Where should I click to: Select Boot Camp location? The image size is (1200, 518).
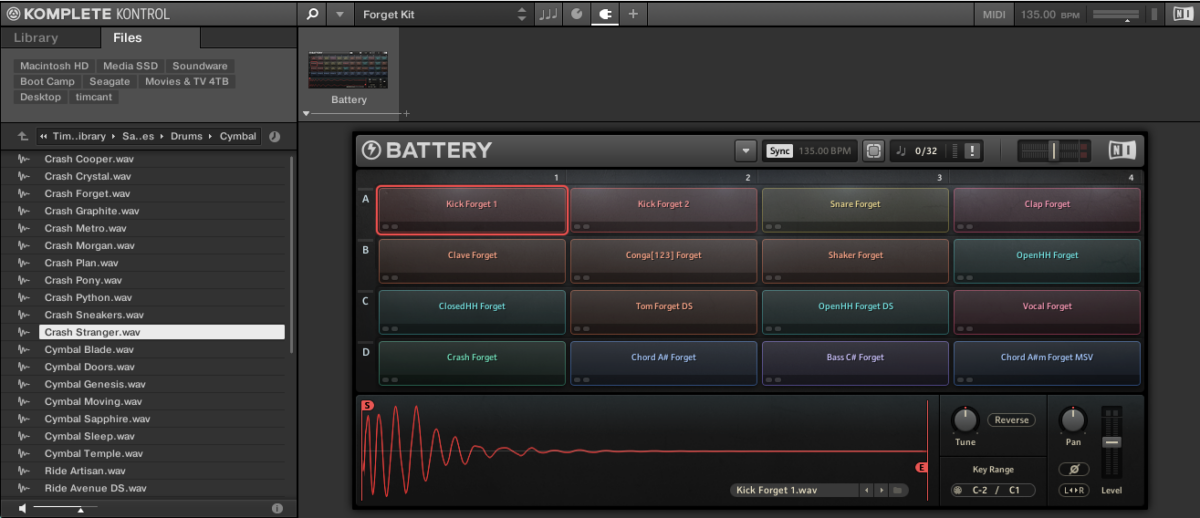47,82
